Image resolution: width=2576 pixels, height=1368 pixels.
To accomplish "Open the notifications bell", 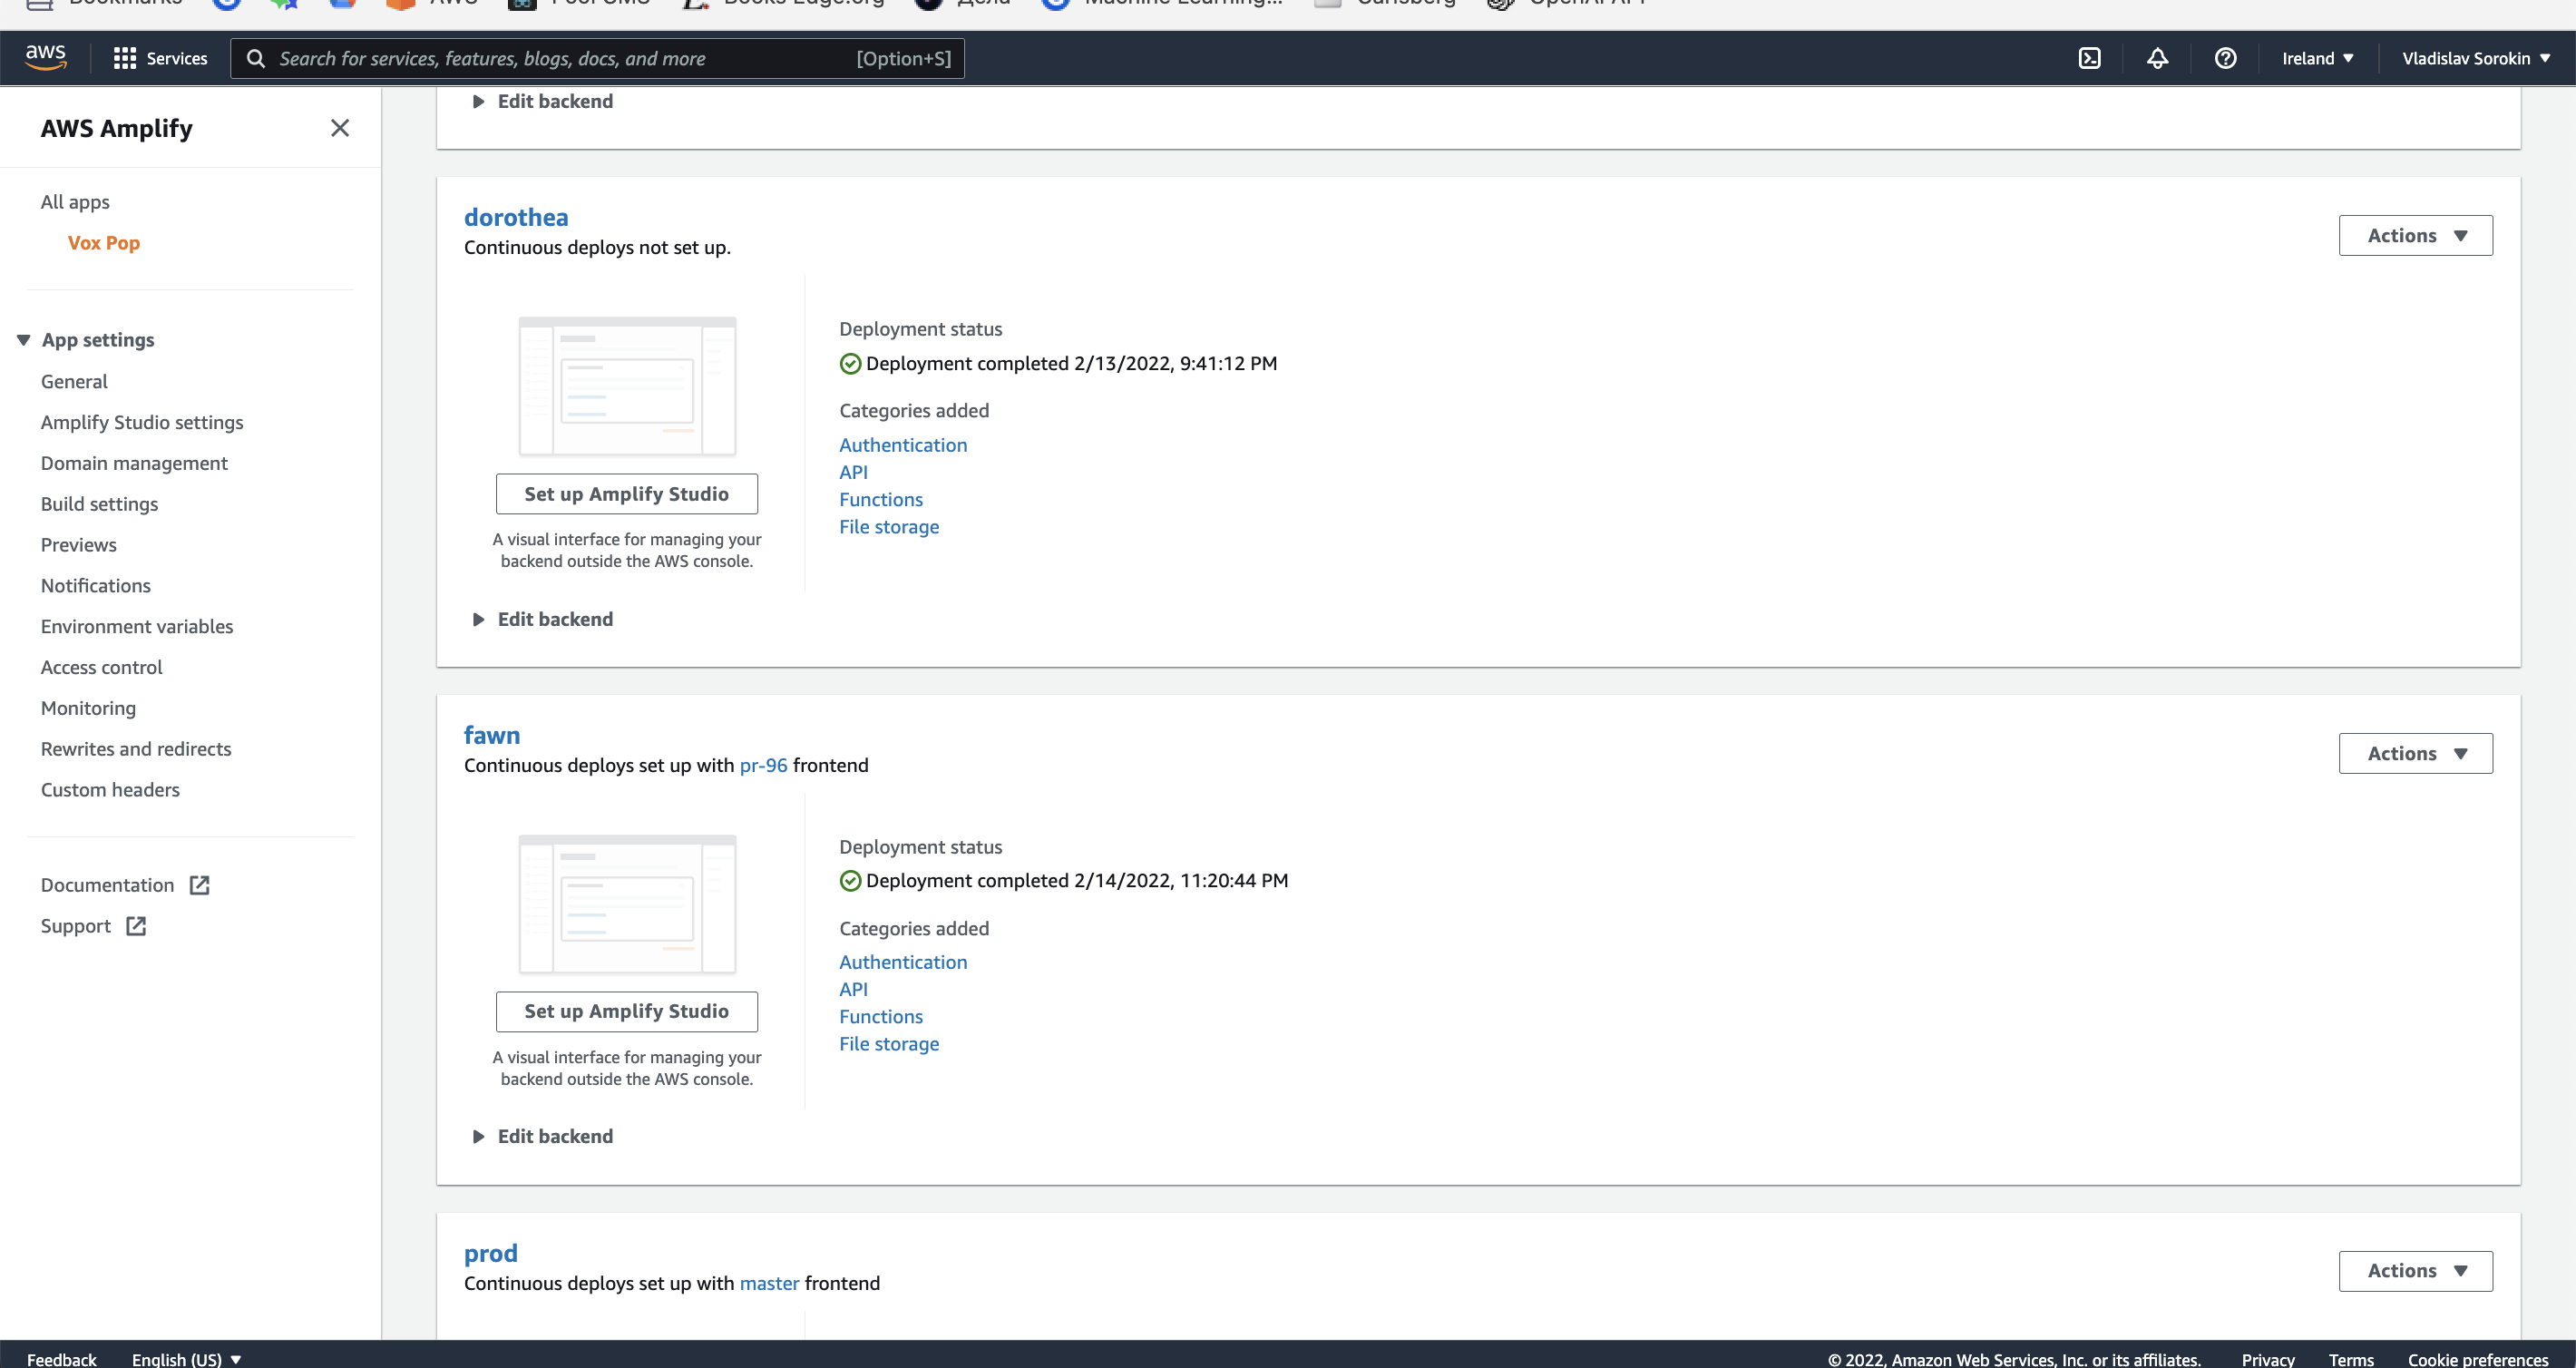I will tap(2157, 58).
